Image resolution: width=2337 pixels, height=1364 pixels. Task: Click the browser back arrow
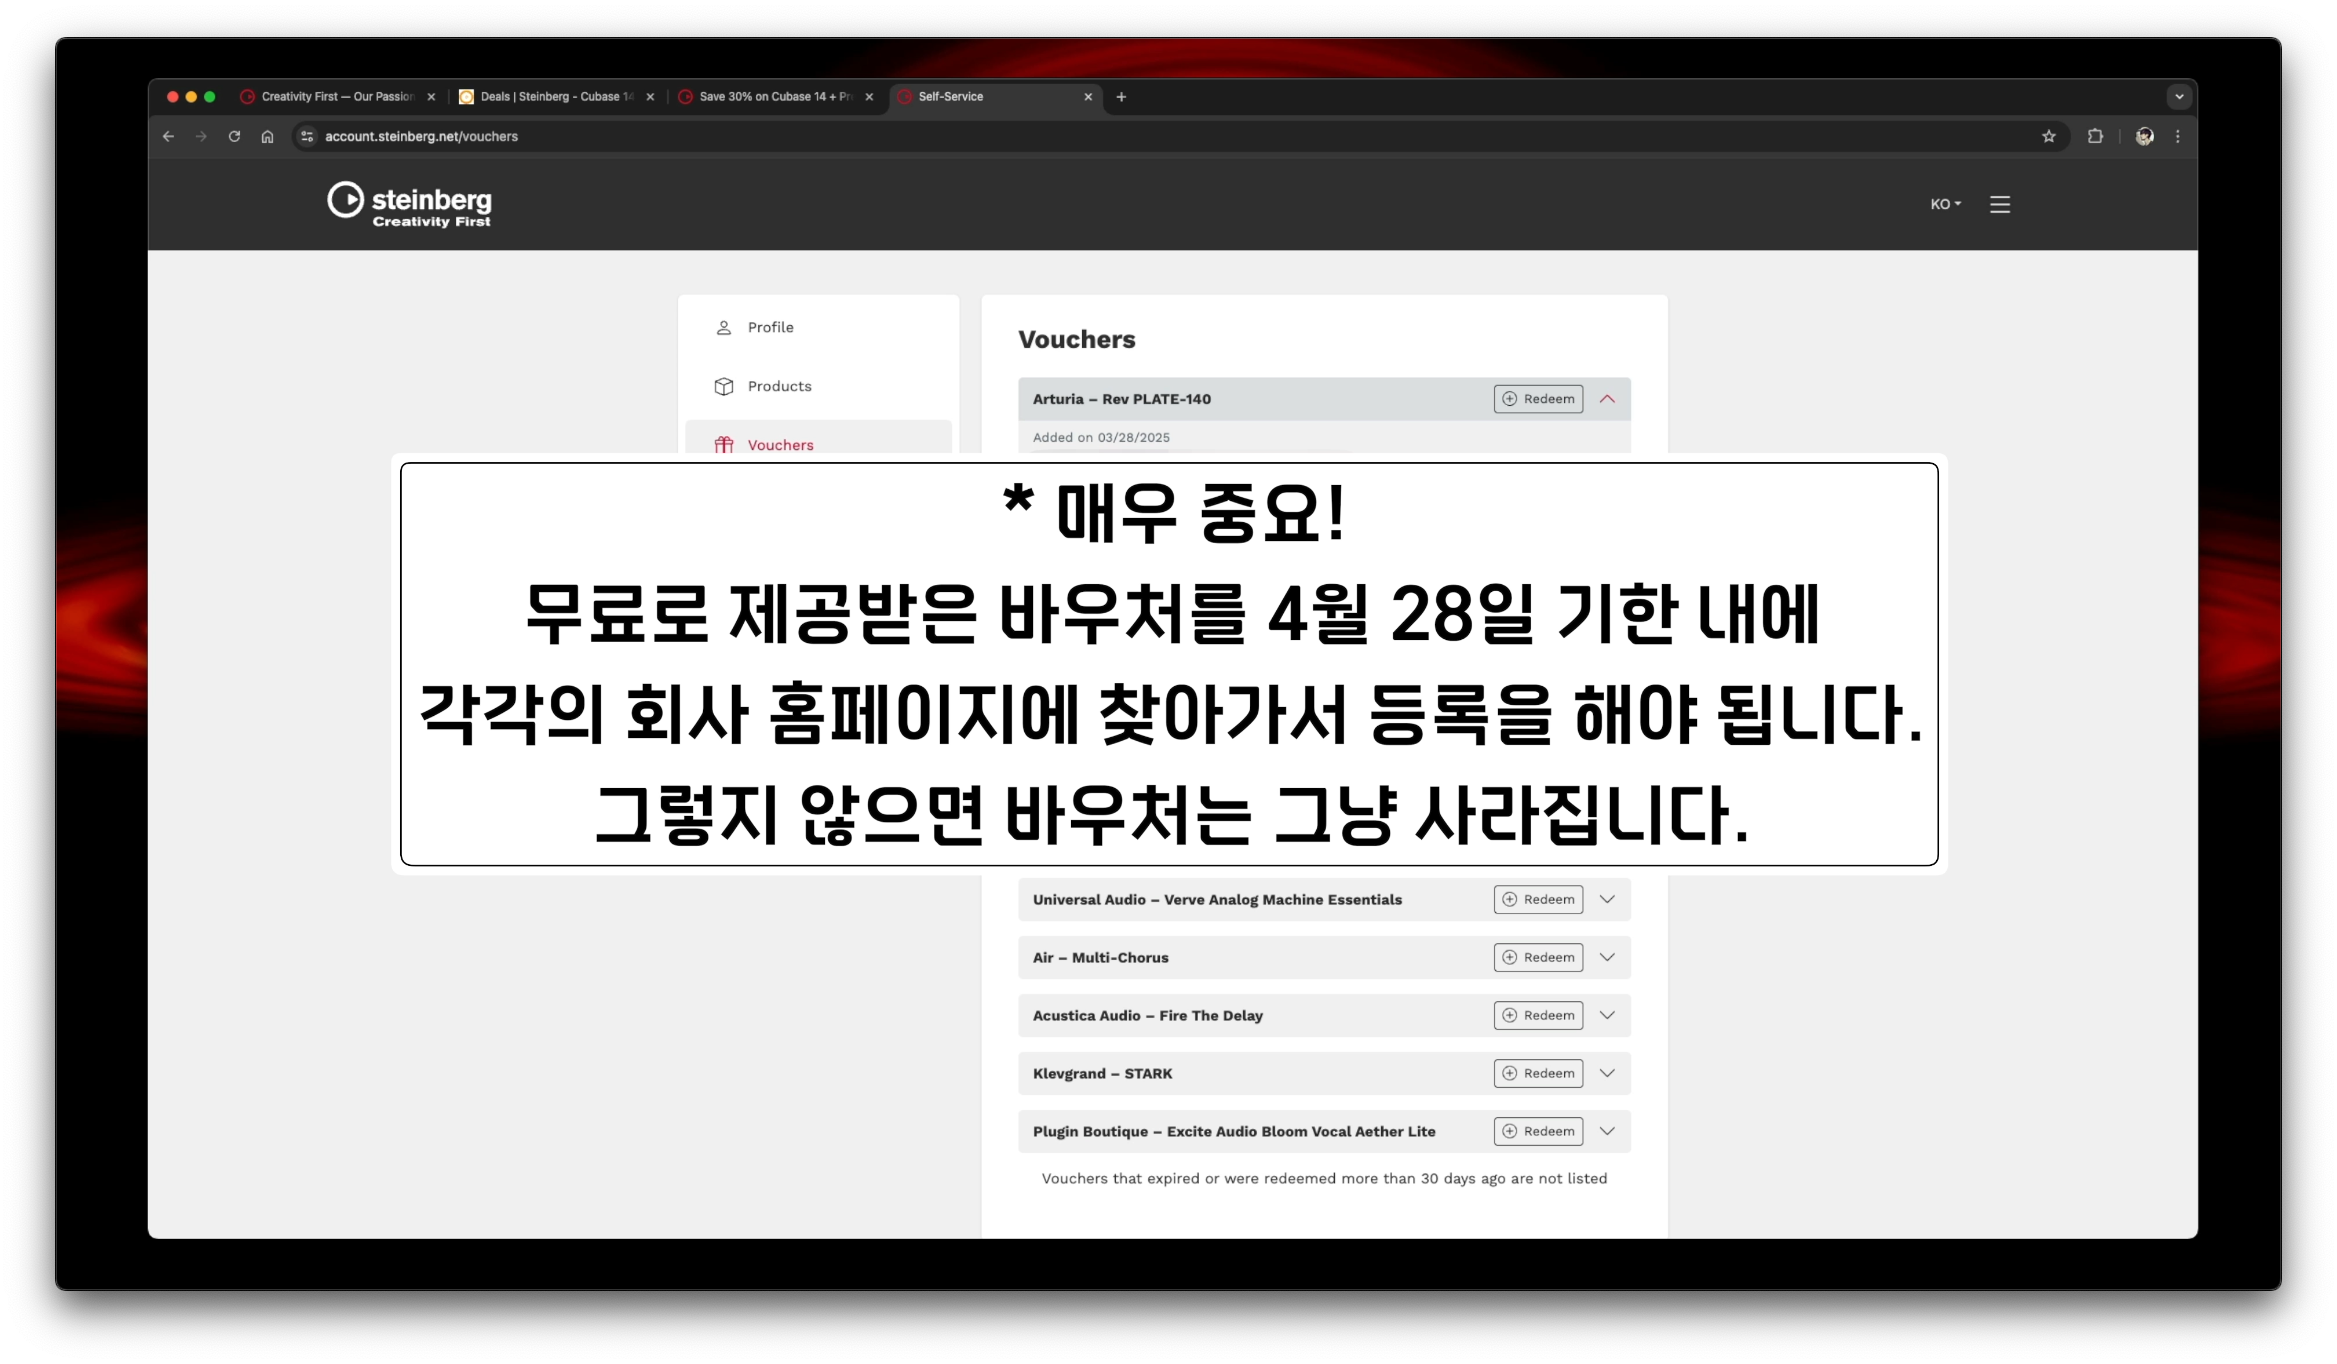point(168,137)
